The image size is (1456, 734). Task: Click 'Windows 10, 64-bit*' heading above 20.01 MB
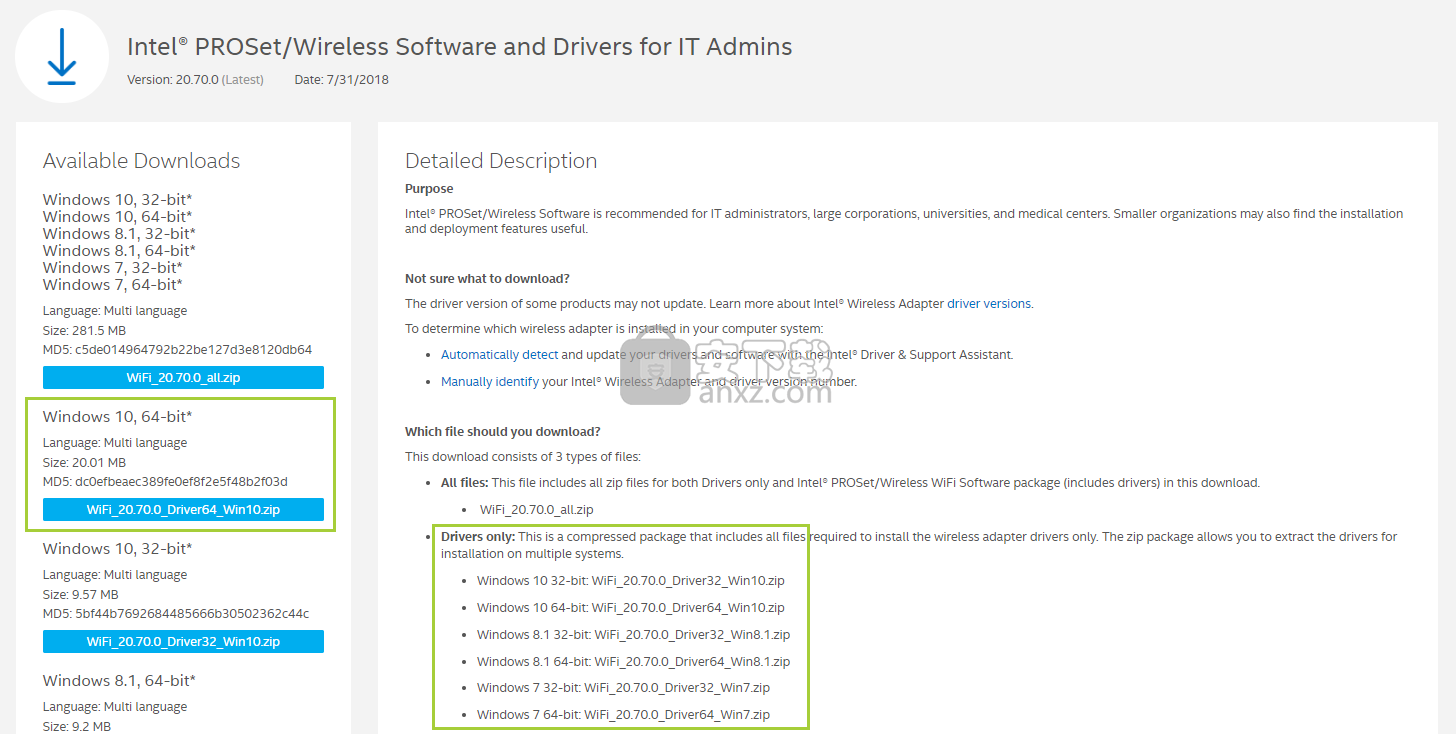point(118,416)
